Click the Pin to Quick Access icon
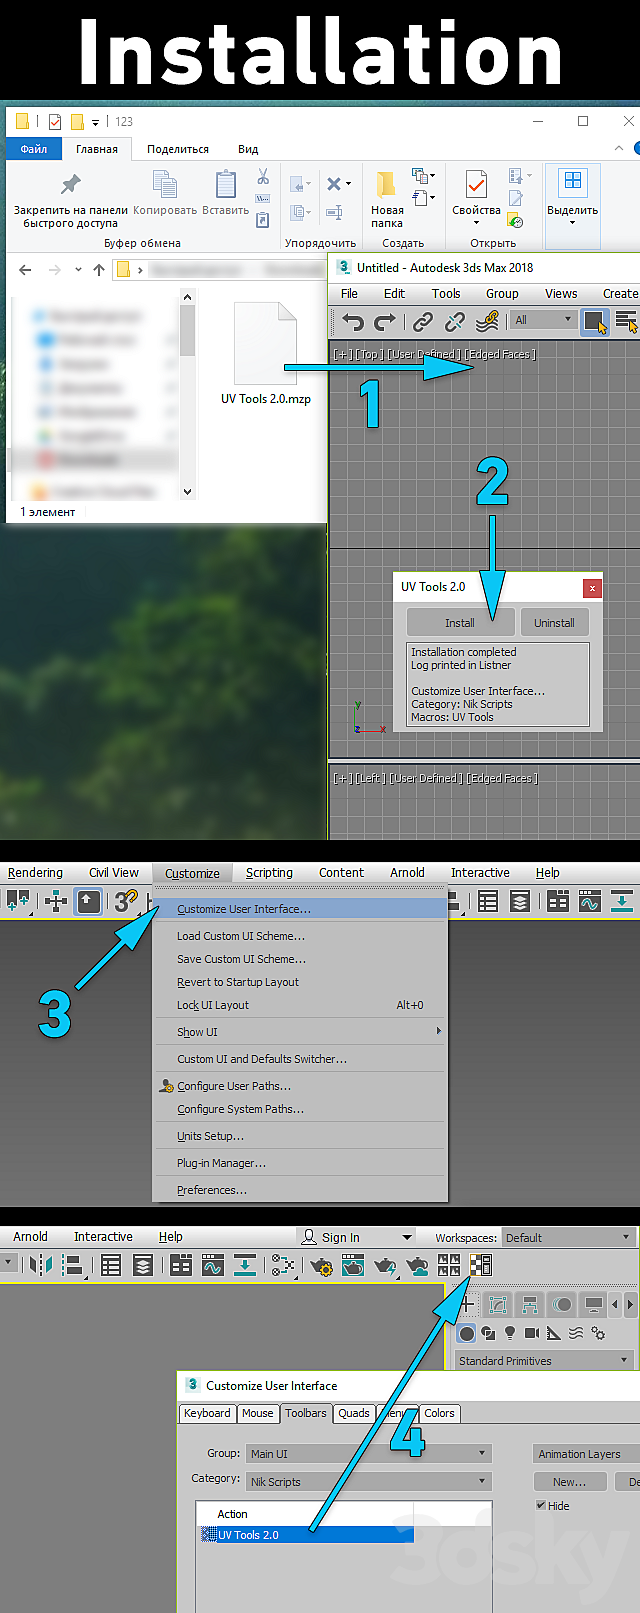The height and width of the screenshot is (1613, 640). [70, 185]
